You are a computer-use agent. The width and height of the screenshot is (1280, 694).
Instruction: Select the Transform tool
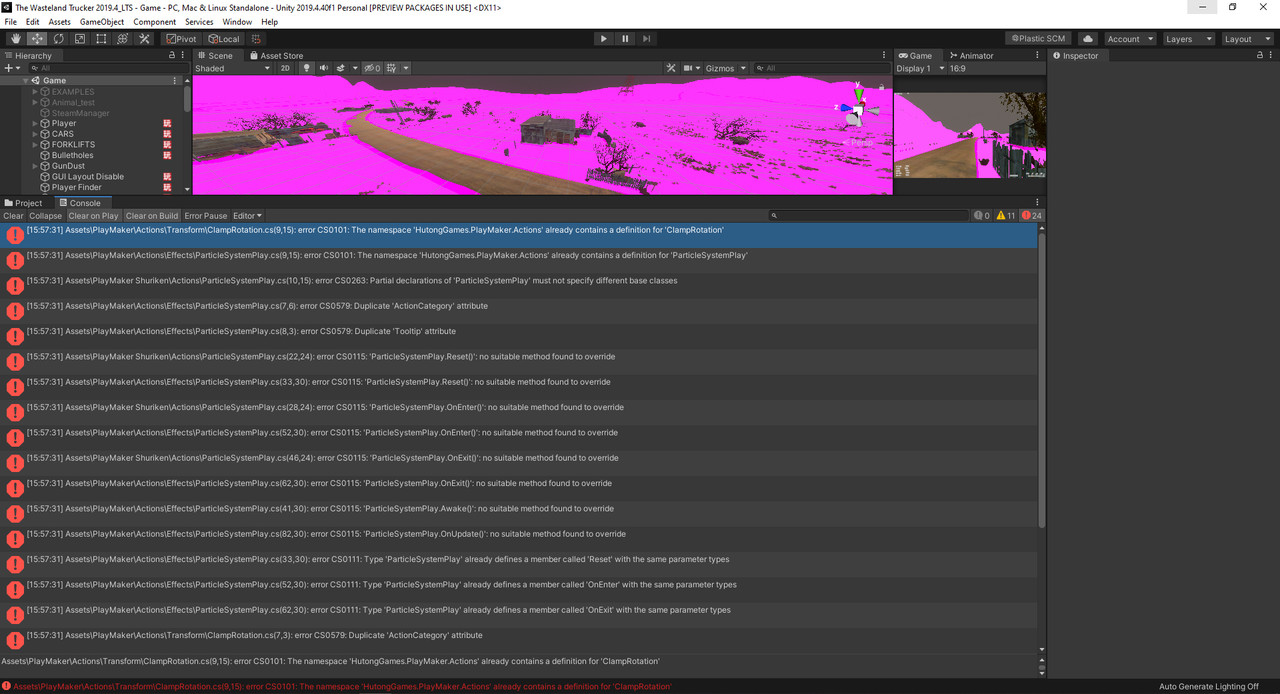pos(123,39)
